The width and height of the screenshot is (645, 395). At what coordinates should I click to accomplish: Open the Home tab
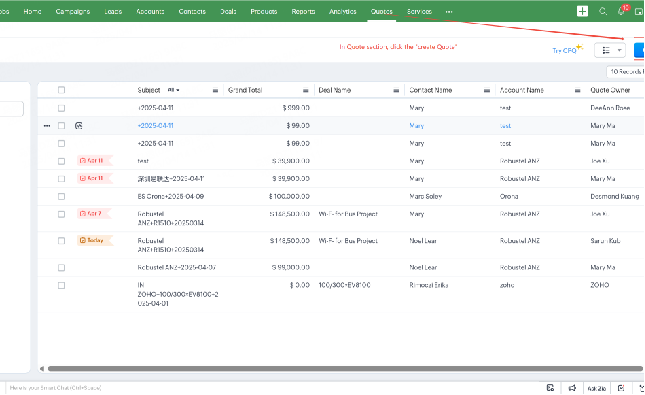pos(32,12)
